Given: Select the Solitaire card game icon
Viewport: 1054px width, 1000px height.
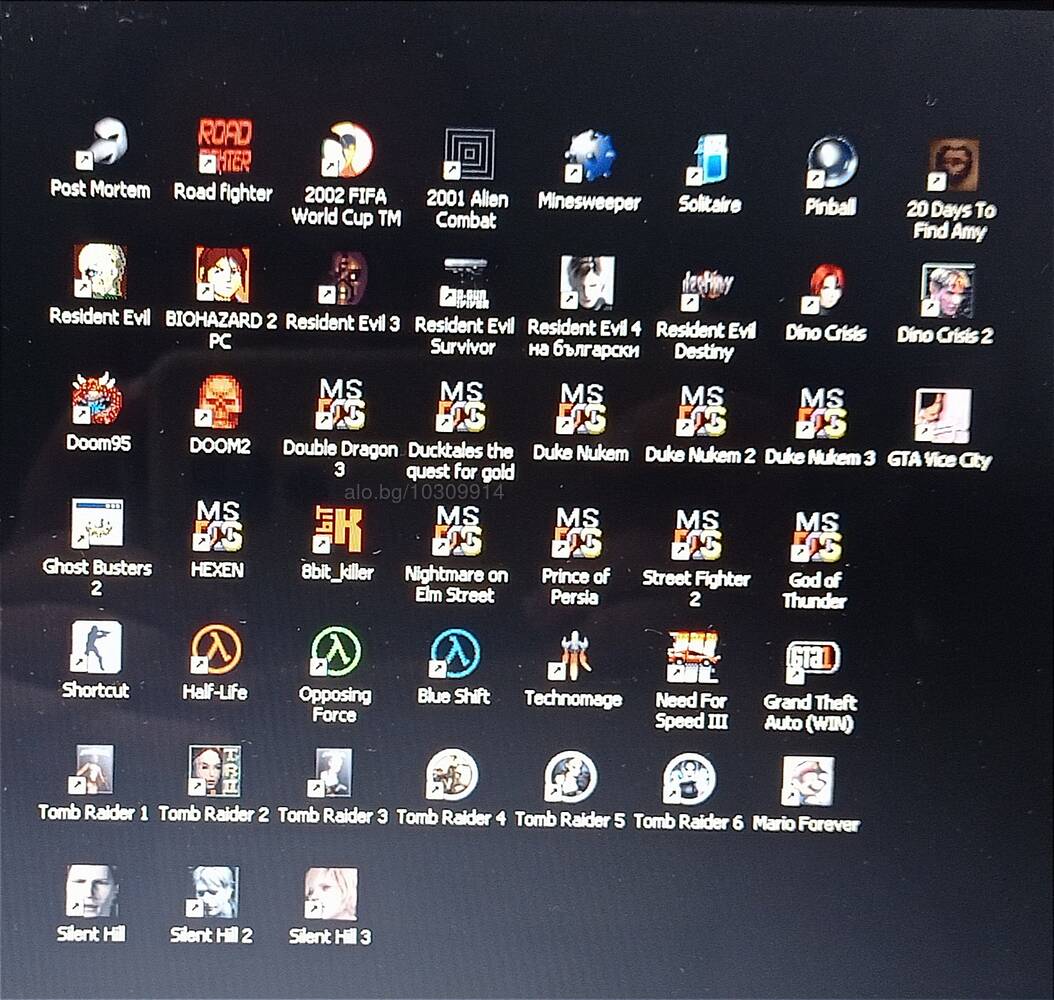Looking at the screenshot, I should [709, 159].
